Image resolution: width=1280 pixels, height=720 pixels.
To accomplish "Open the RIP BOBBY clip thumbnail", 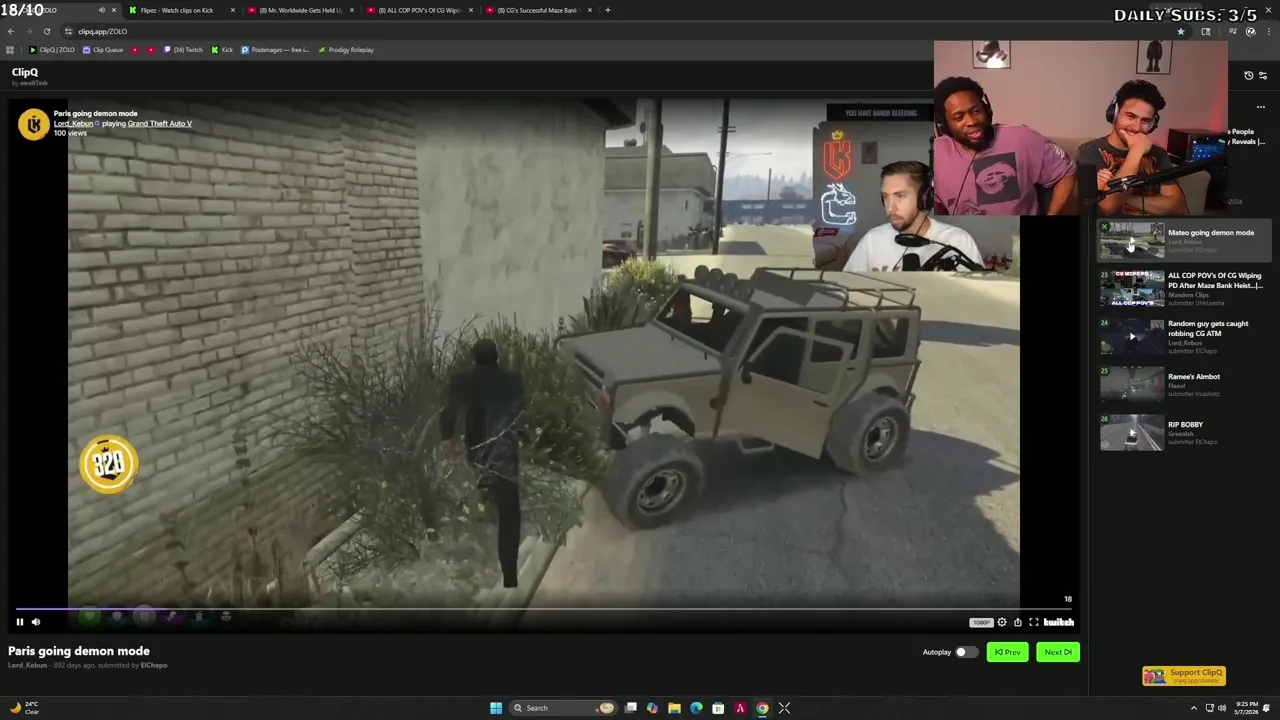I will point(1132,433).
